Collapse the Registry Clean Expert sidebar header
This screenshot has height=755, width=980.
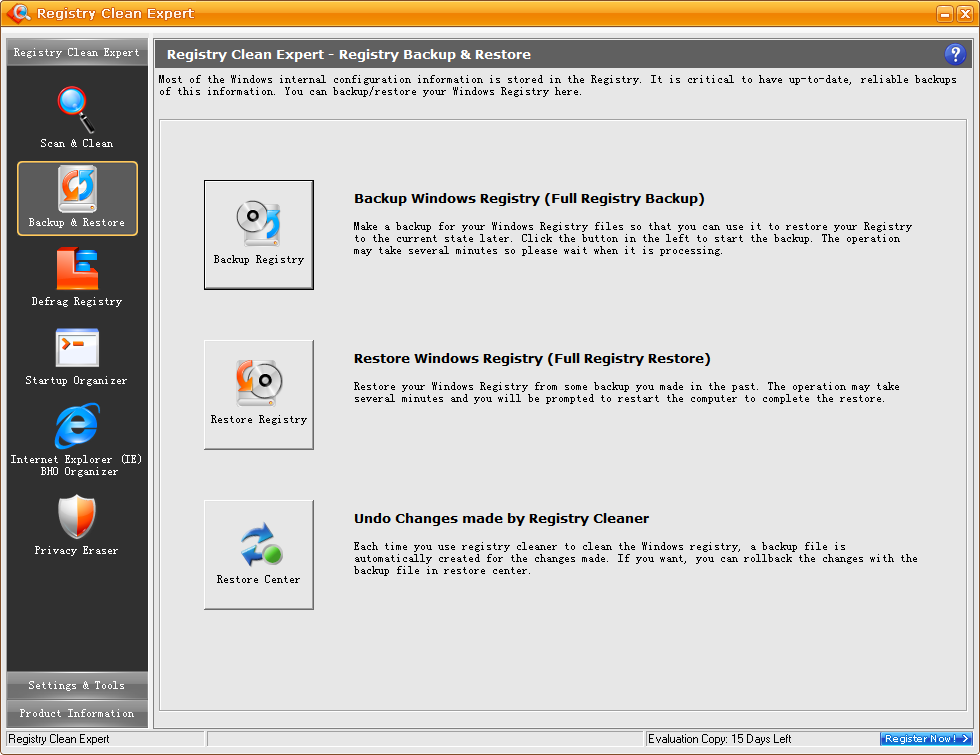pos(77,53)
